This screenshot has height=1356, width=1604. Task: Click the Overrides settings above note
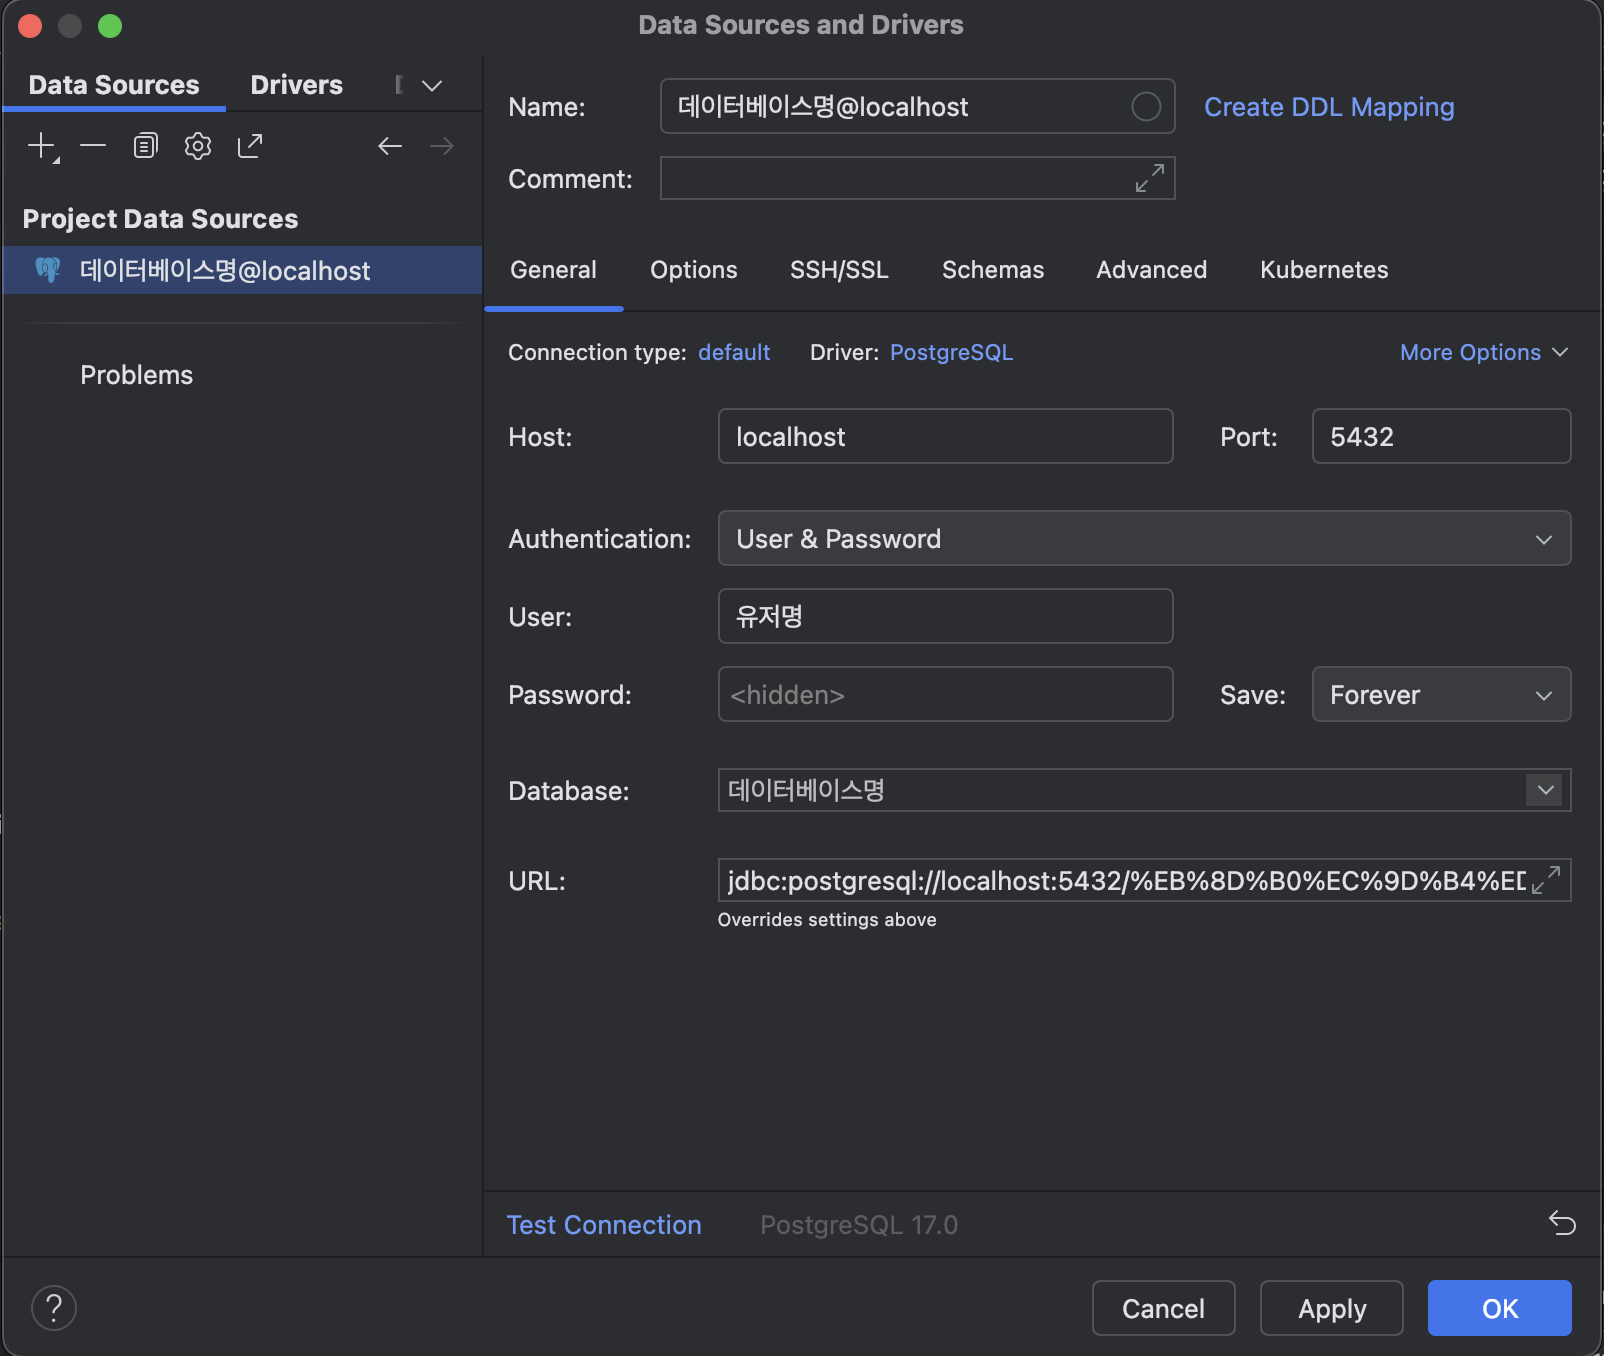point(827,920)
